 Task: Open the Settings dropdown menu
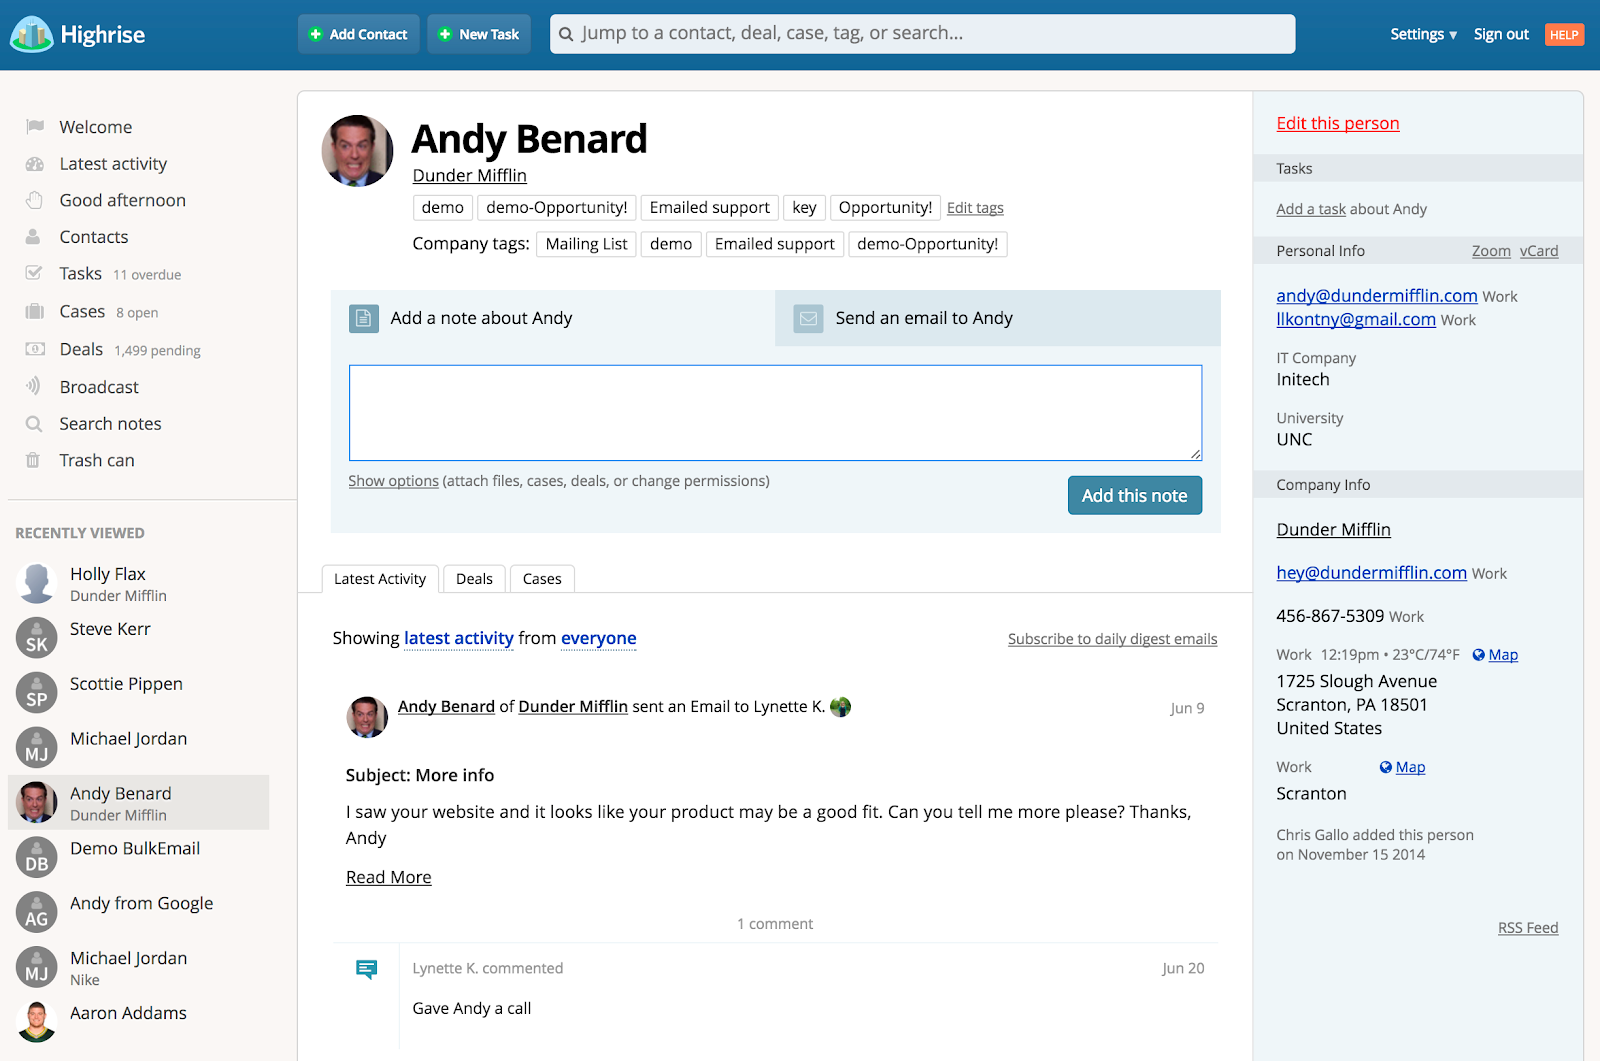pos(1423,34)
